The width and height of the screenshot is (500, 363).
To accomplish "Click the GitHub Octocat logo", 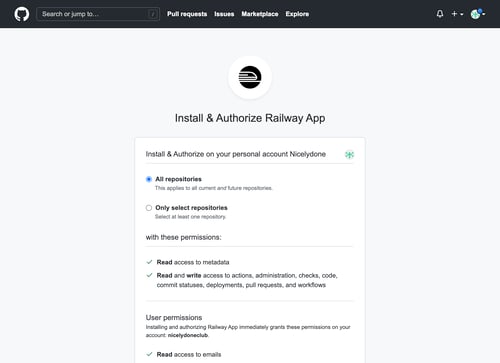I will (x=22, y=14).
